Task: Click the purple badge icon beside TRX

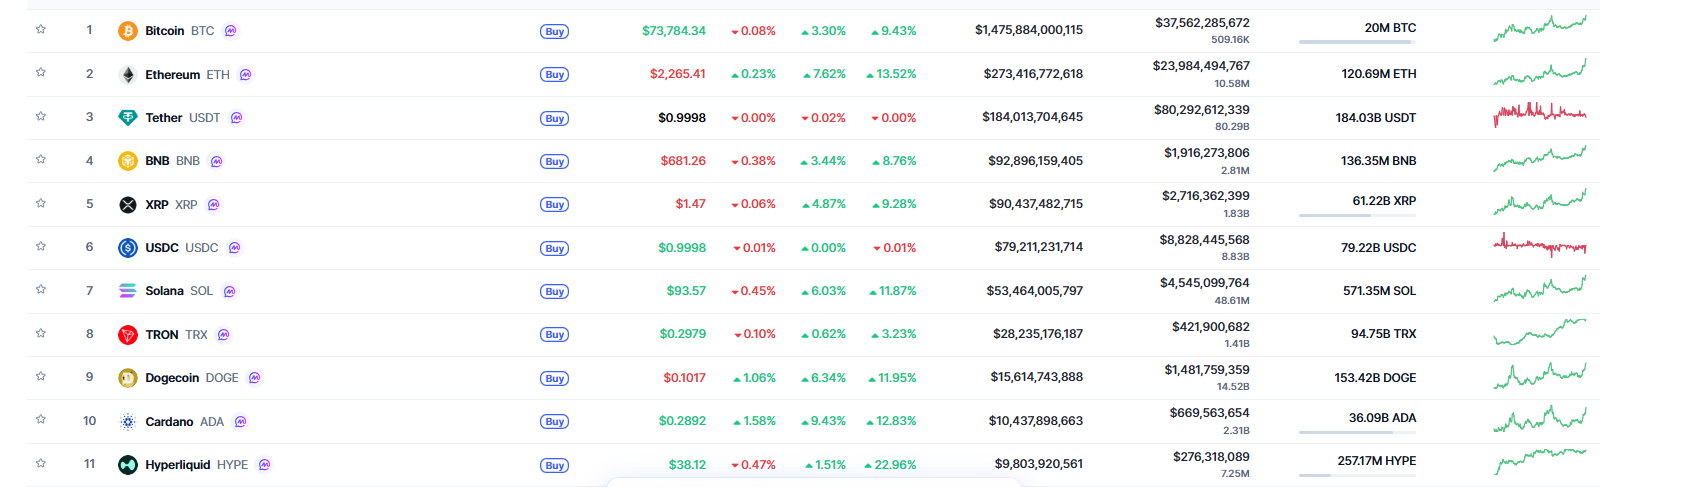Action: point(224,335)
